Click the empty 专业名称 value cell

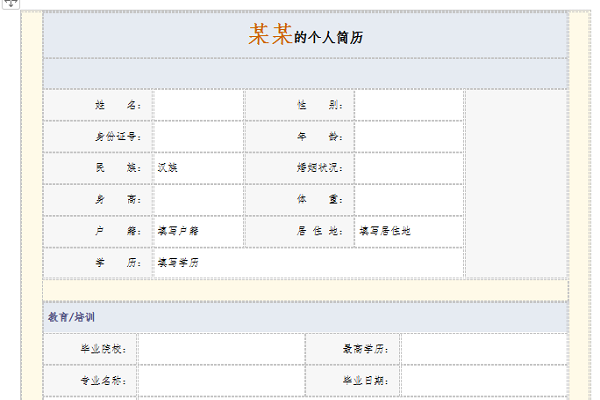(221, 381)
